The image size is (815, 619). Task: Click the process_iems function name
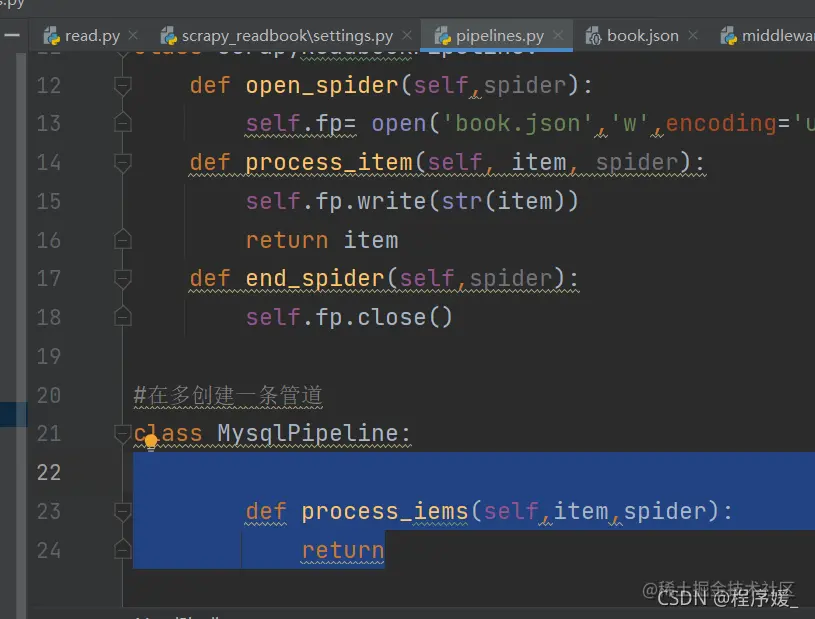tap(385, 512)
